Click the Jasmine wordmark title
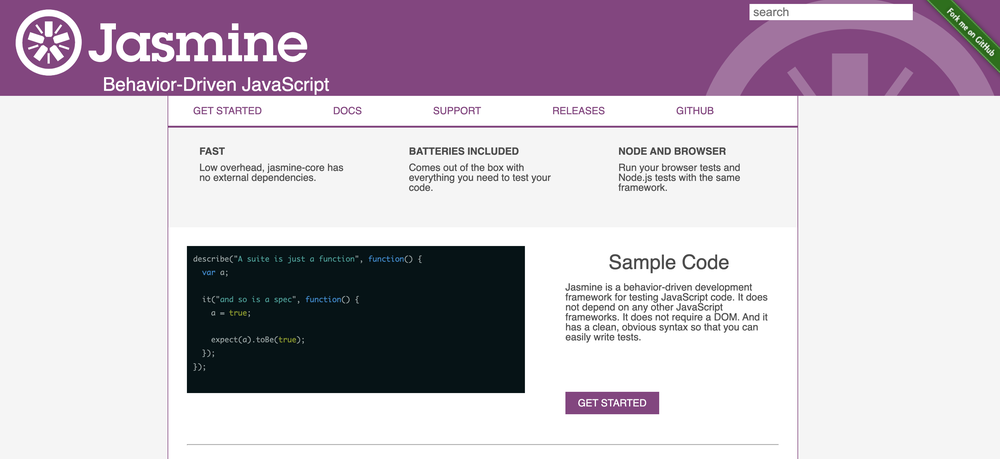The height and width of the screenshot is (459, 1000). click(x=198, y=43)
